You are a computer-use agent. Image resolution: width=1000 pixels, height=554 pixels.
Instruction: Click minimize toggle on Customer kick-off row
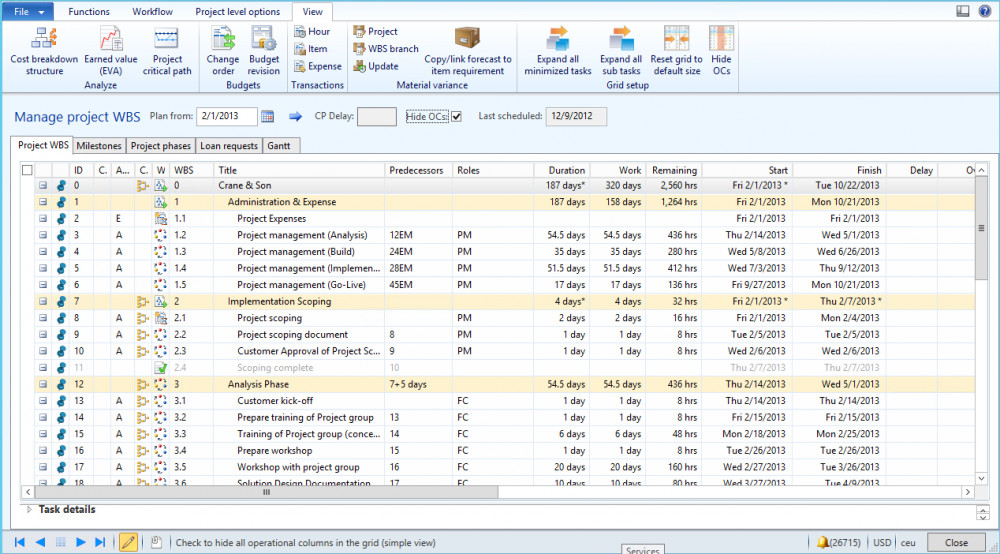43,401
